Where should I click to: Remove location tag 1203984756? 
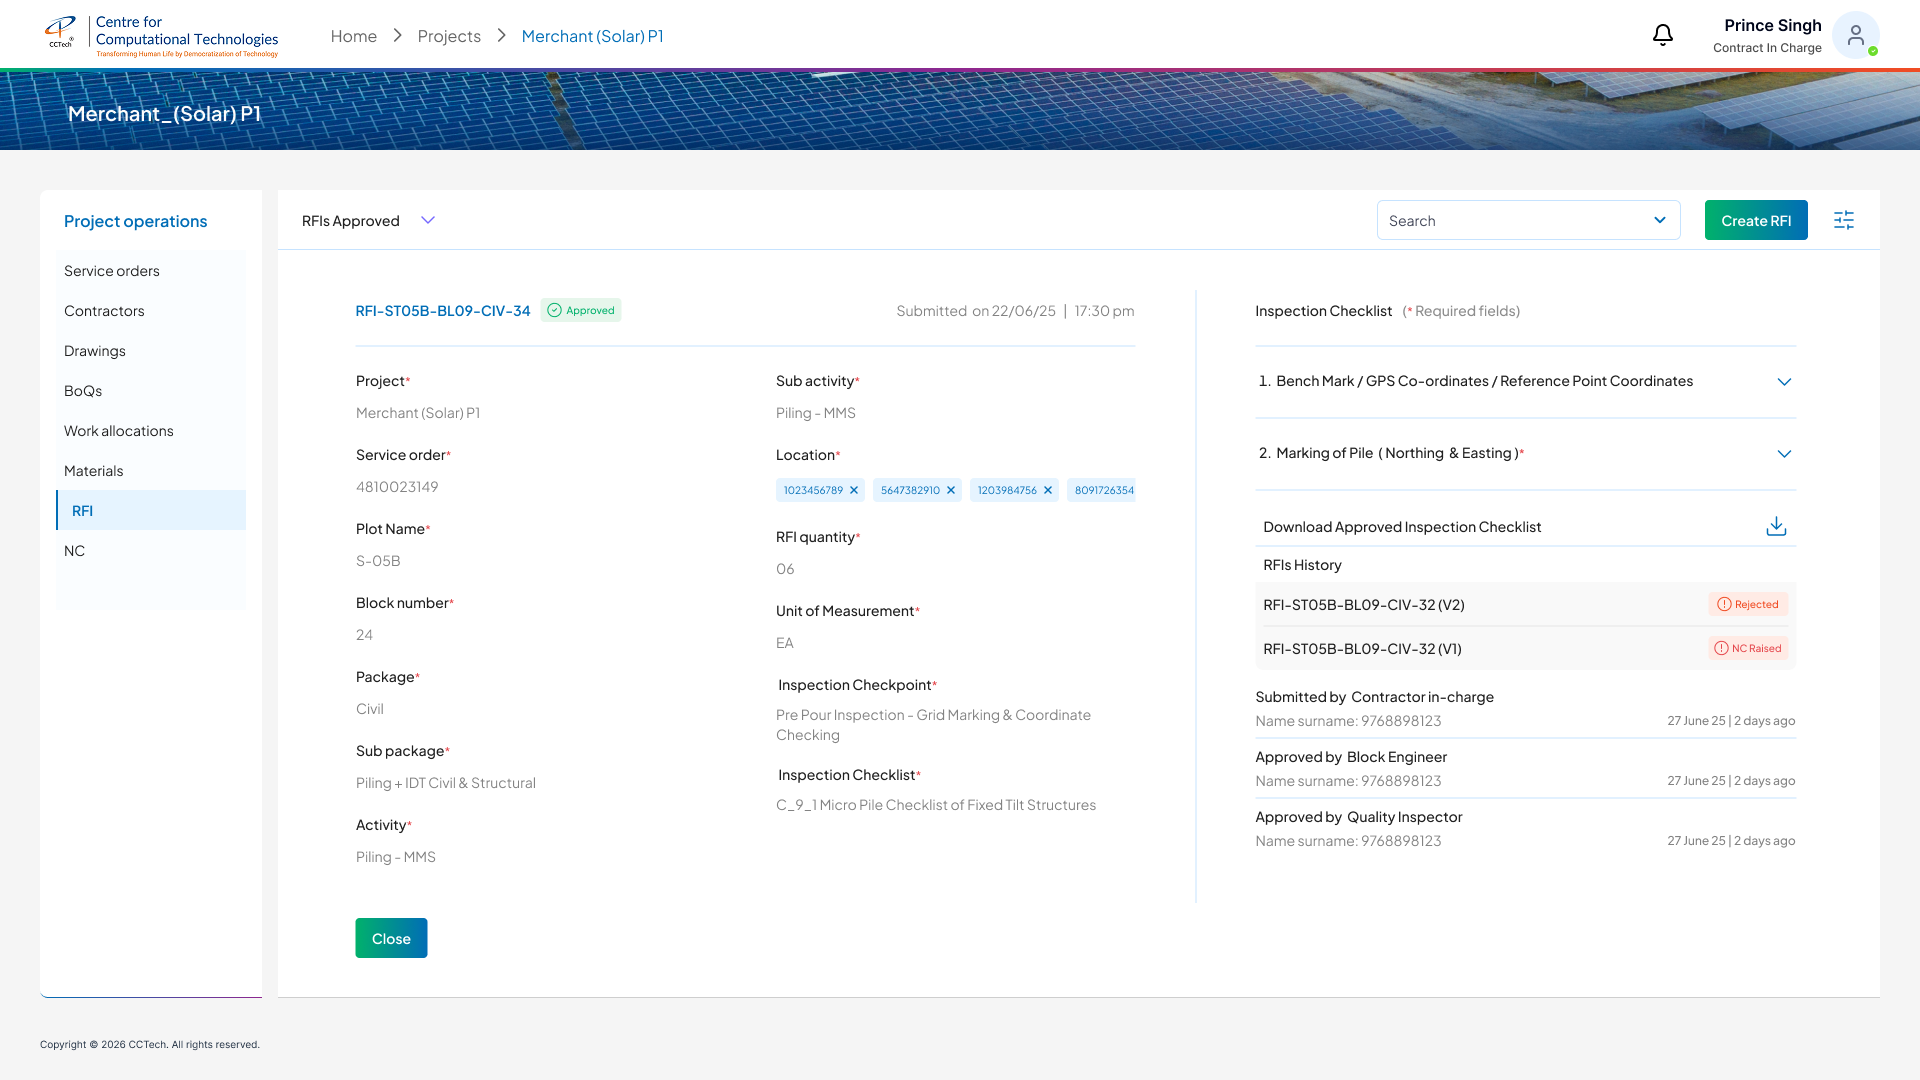[1048, 490]
